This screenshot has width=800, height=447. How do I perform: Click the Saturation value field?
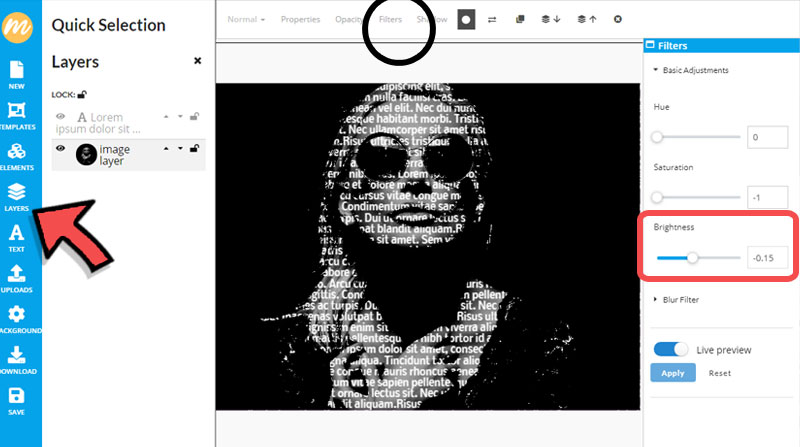767,197
